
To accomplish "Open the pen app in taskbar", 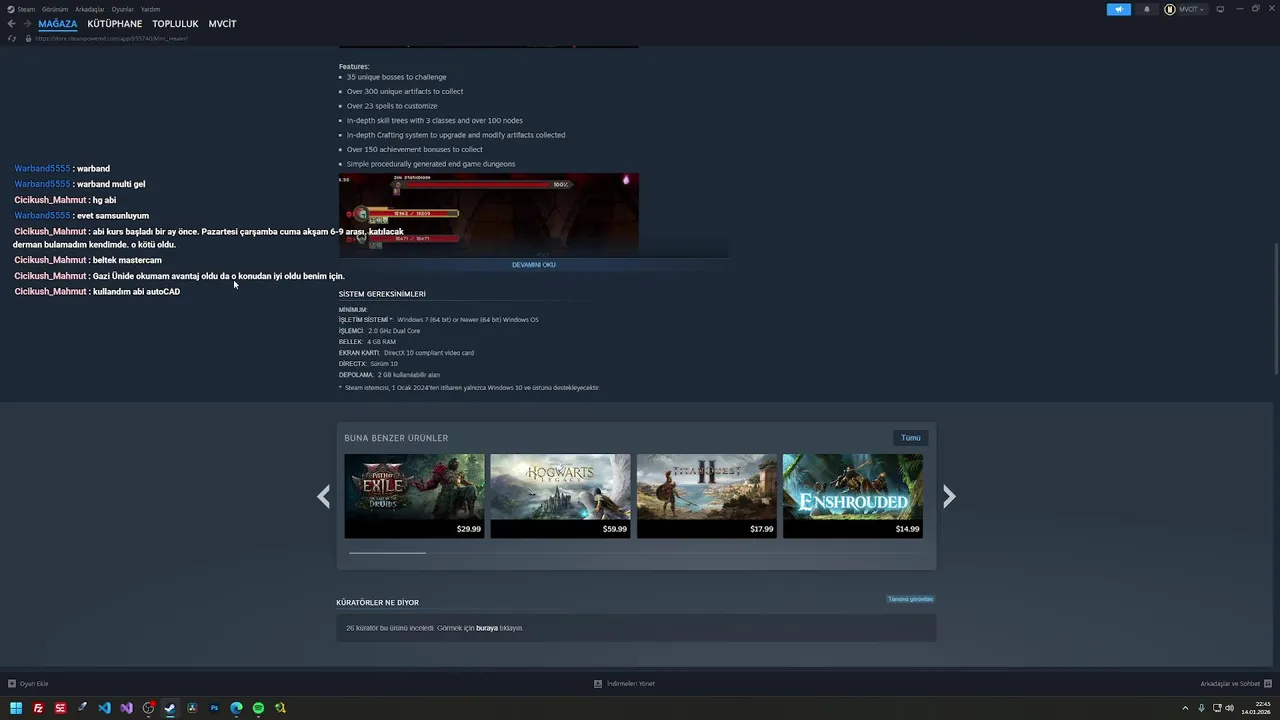I will click(x=82, y=708).
